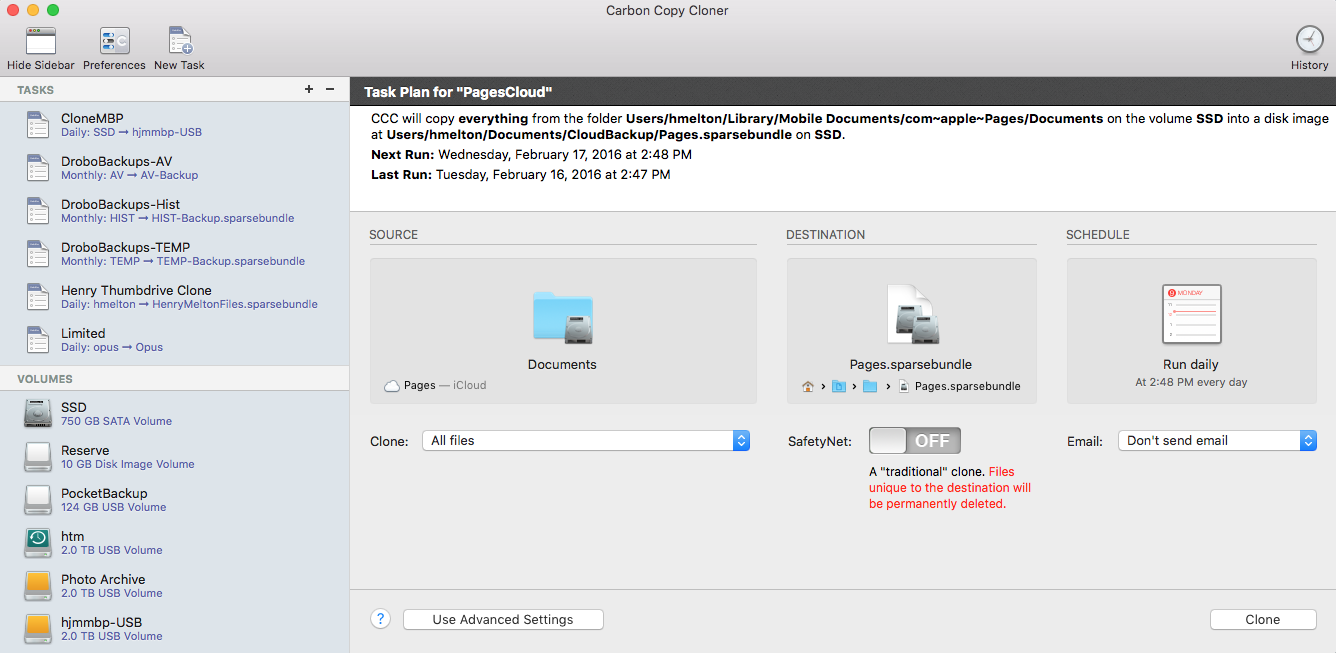Open the Preferences toolbar icon

click(114, 41)
